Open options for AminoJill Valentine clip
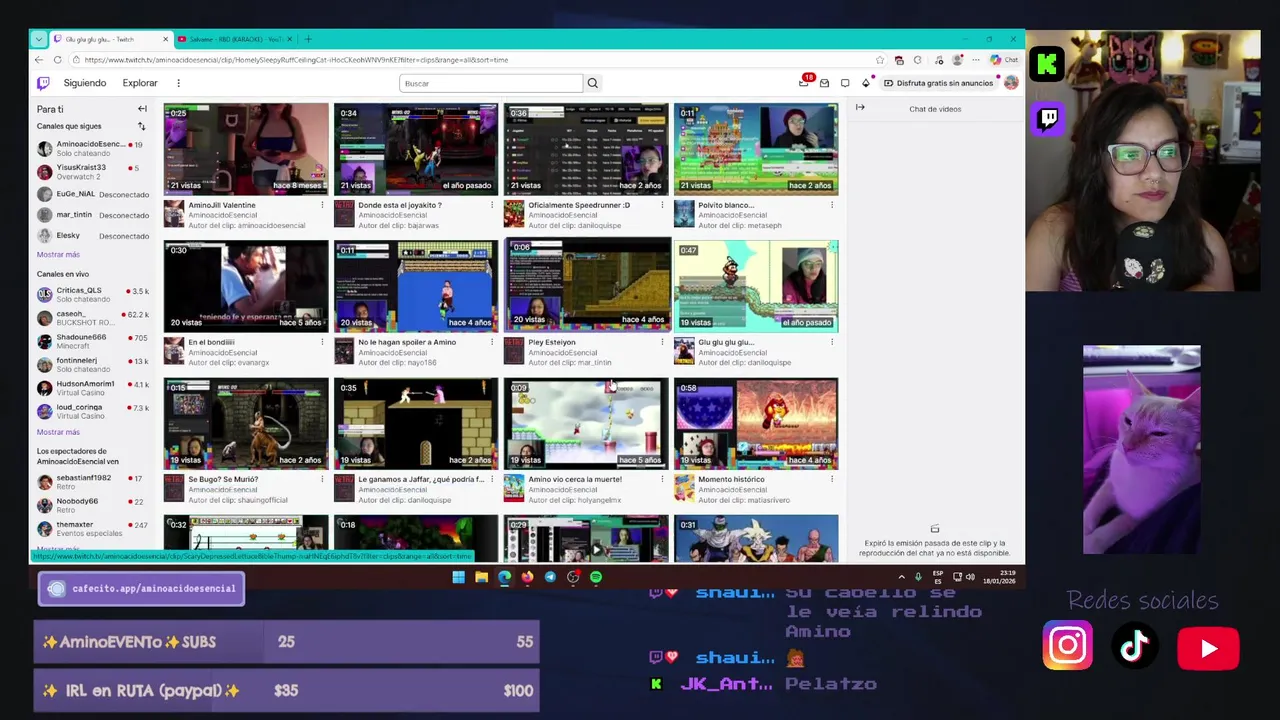Image resolution: width=1280 pixels, height=720 pixels. (x=322, y=205)
